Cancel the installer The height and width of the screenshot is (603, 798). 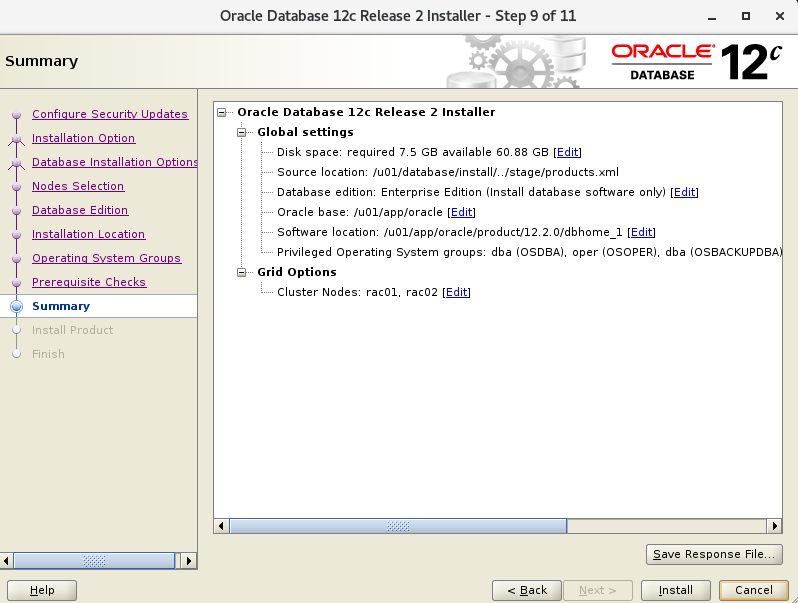[753, 590]
